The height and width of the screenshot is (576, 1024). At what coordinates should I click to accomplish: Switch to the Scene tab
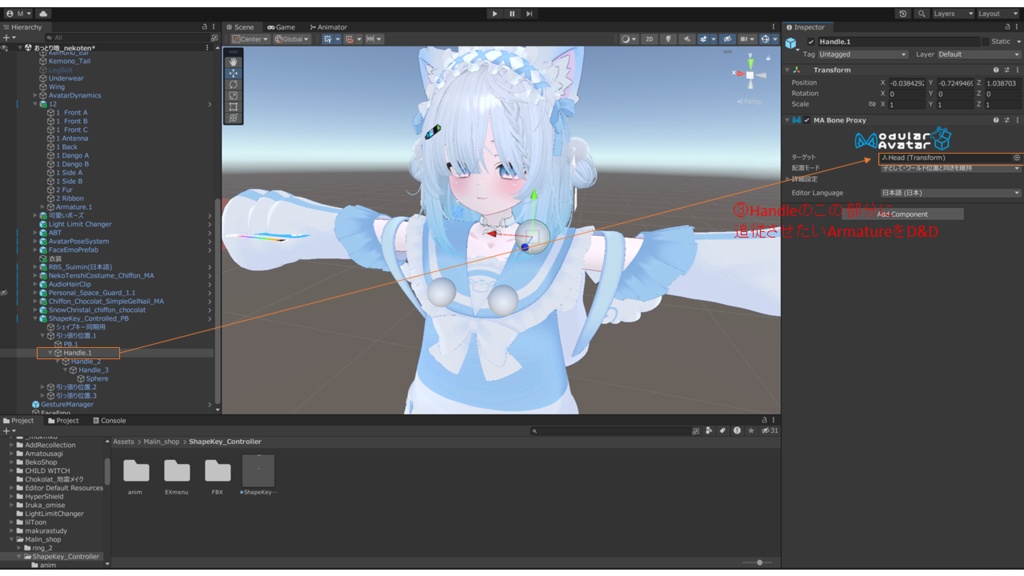(x=240, y=27)
